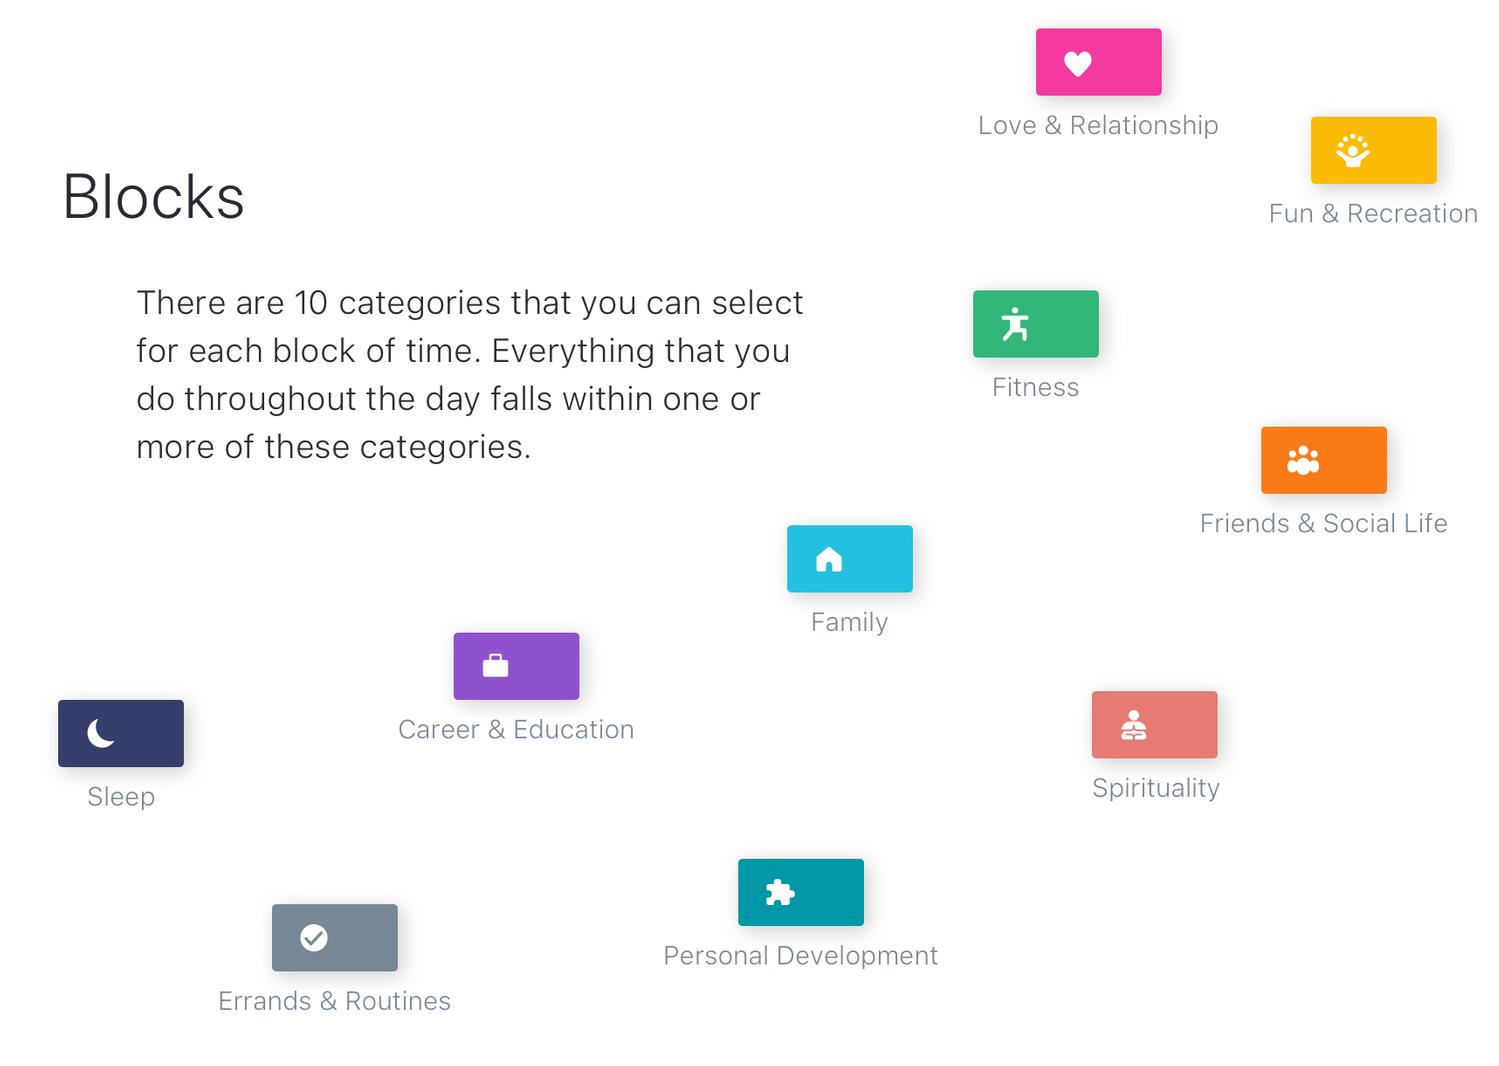Screen dimensions: 1499x1066
Task: Click the Career & Education label
Action: click(516, 729)
